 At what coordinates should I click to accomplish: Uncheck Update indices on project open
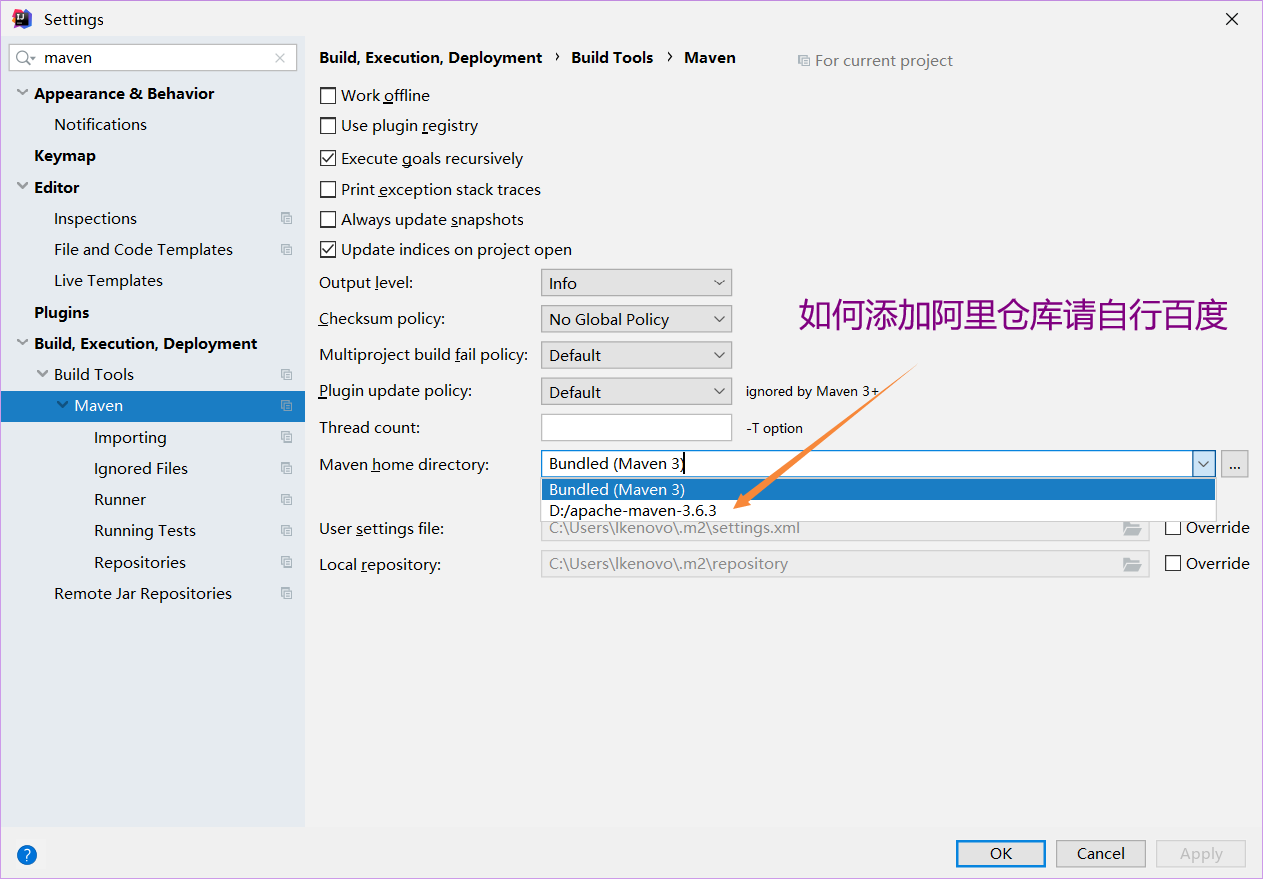click(327, 249)
